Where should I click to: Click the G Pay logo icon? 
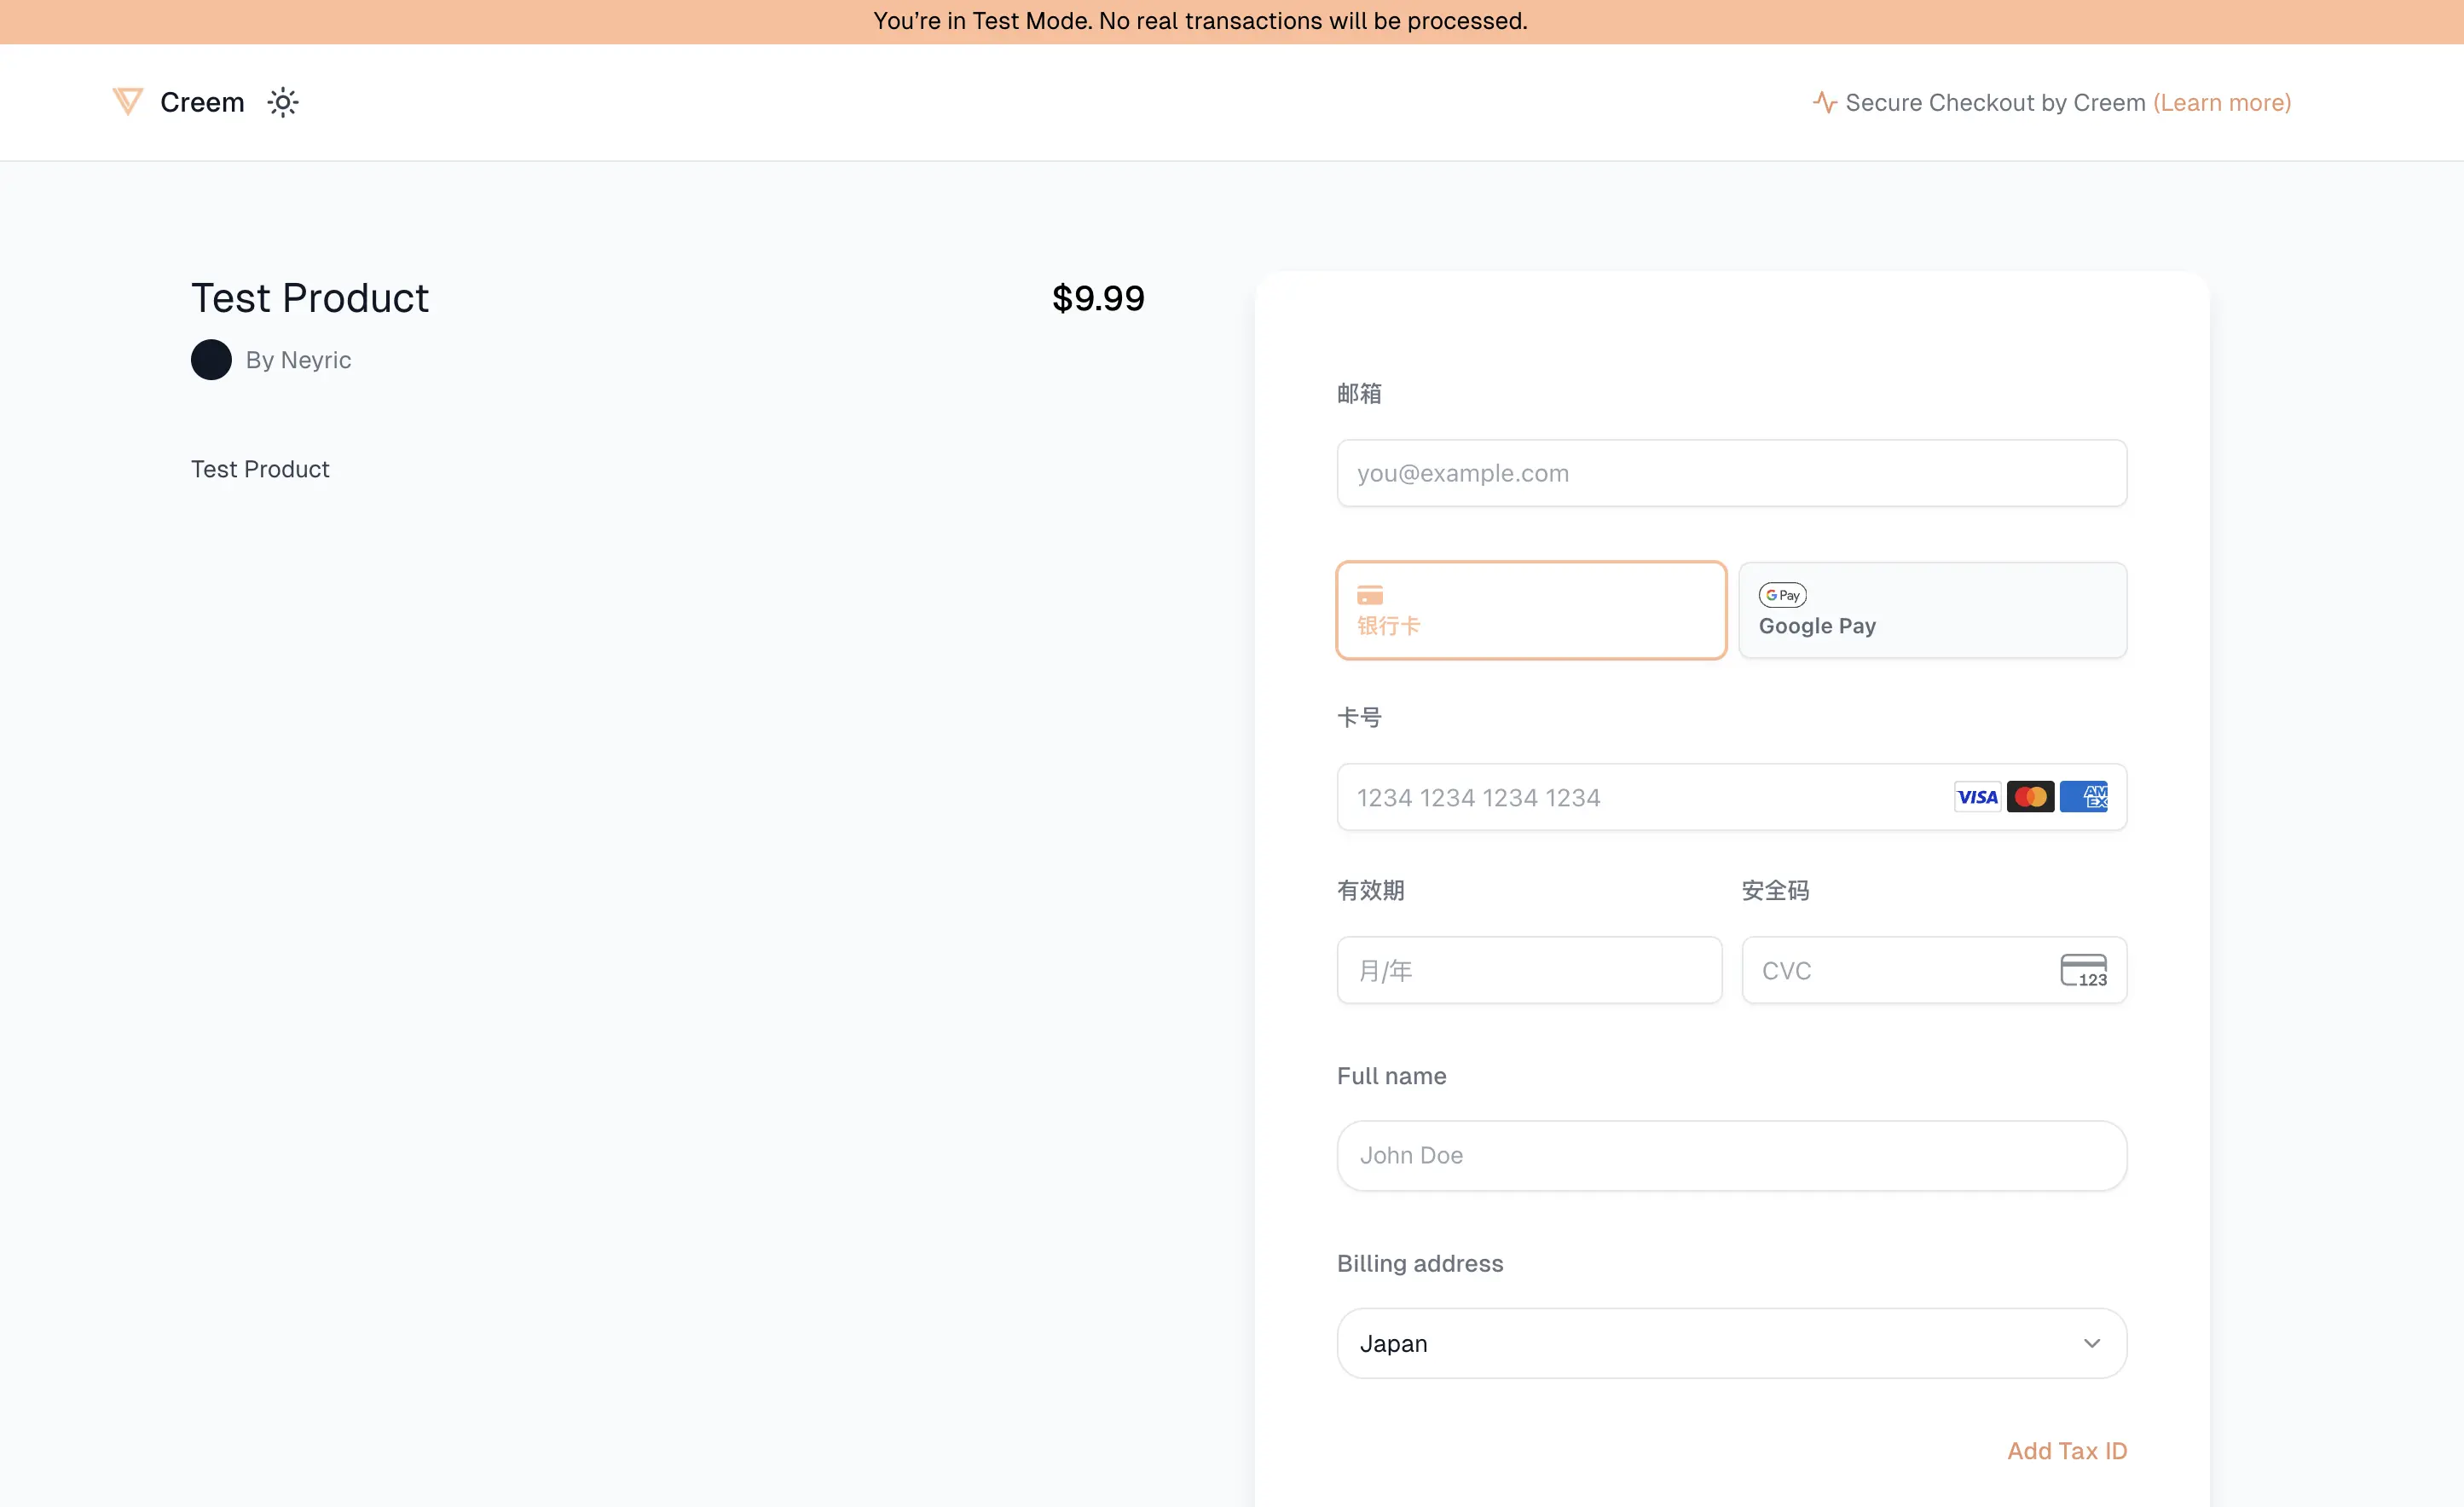tap(1782, 596)
